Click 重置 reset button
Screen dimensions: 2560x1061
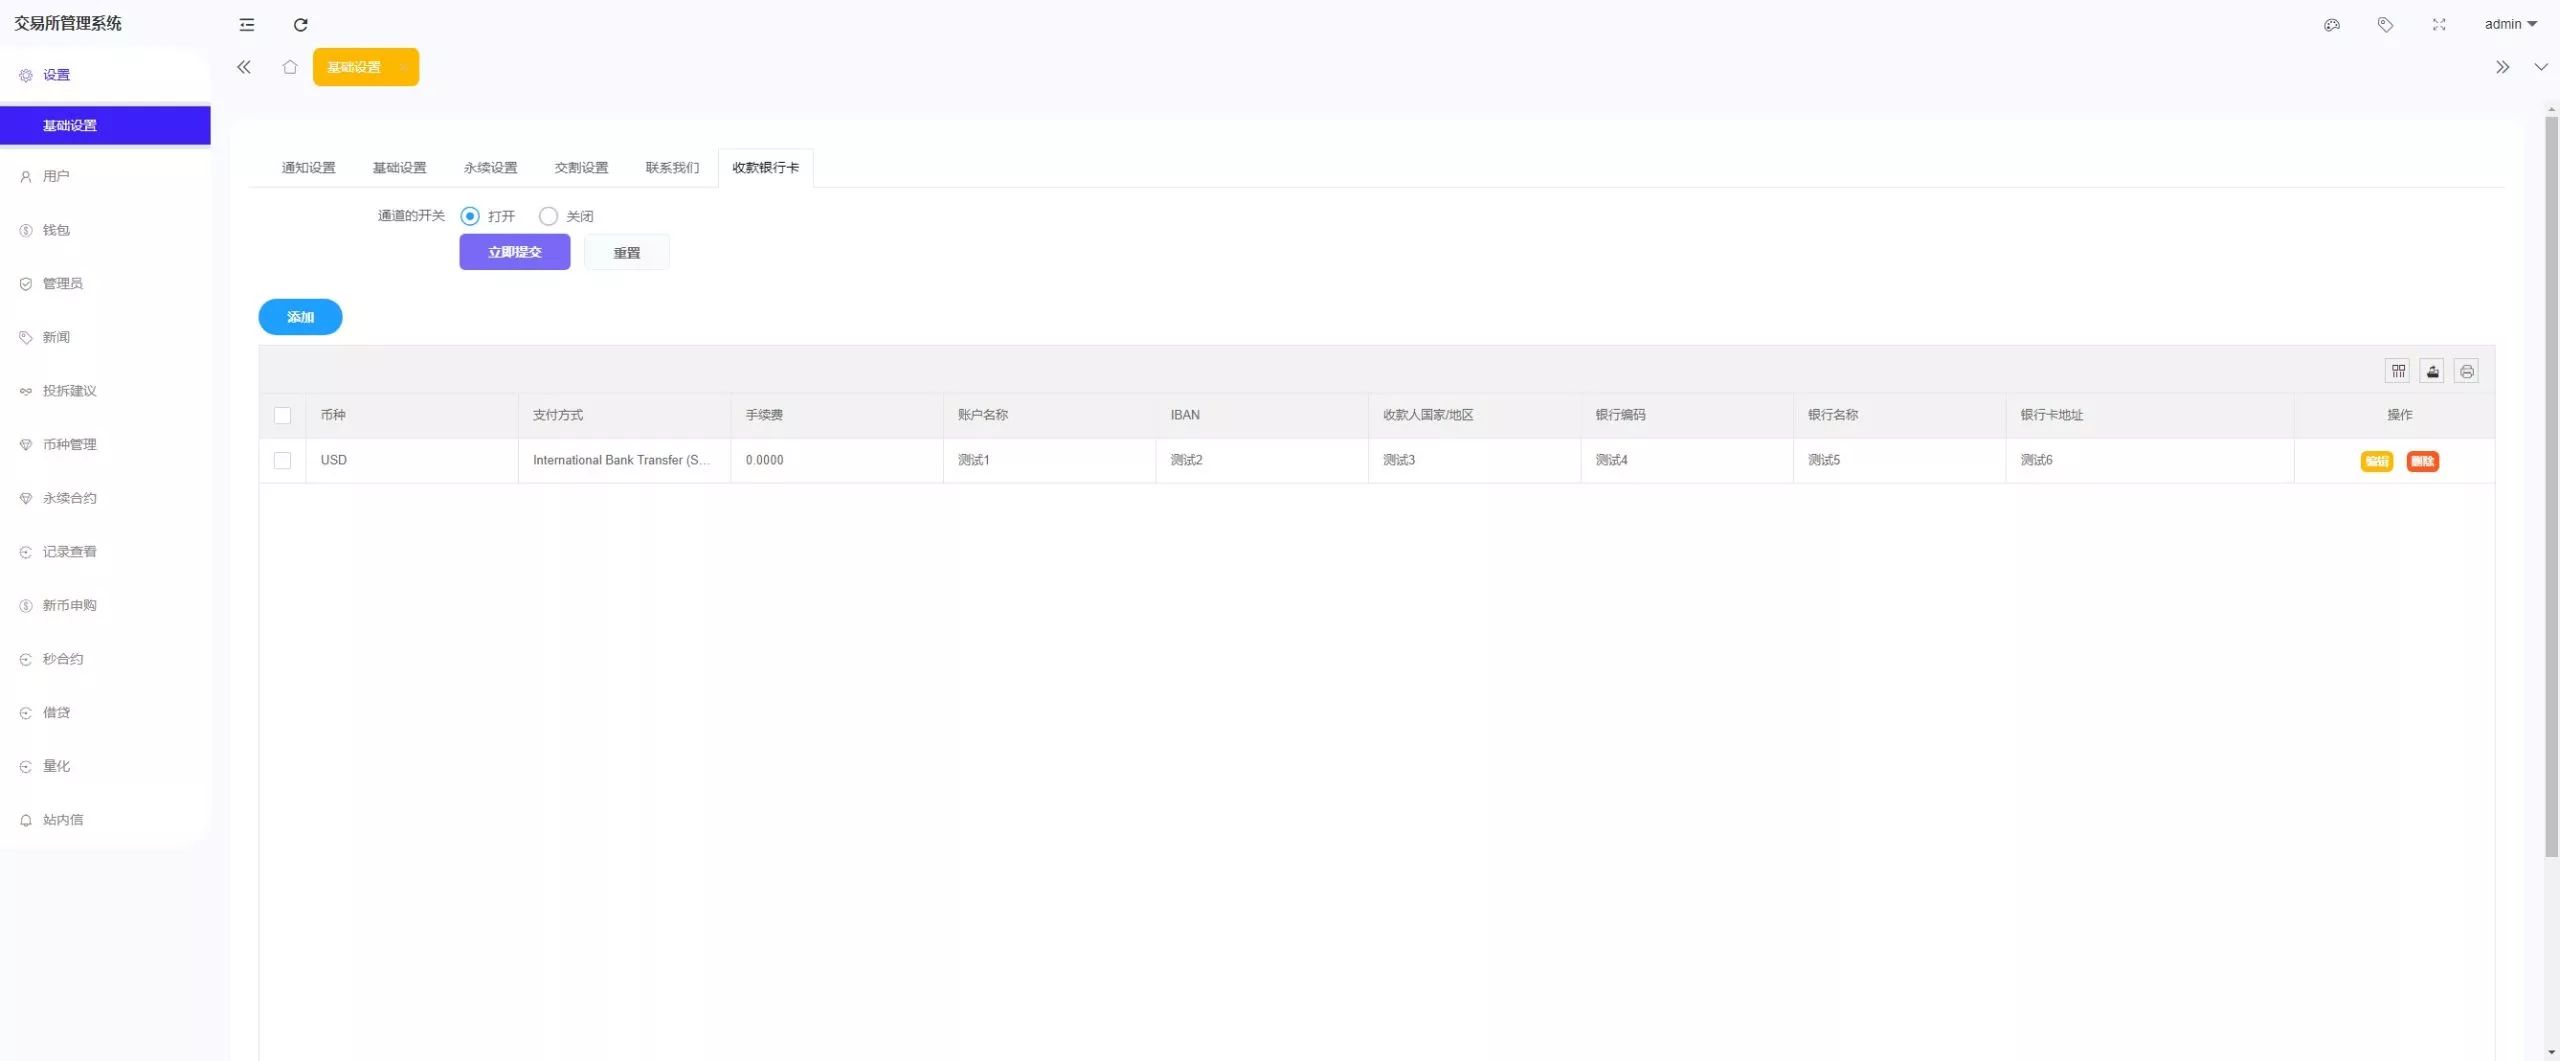point(627,253)
